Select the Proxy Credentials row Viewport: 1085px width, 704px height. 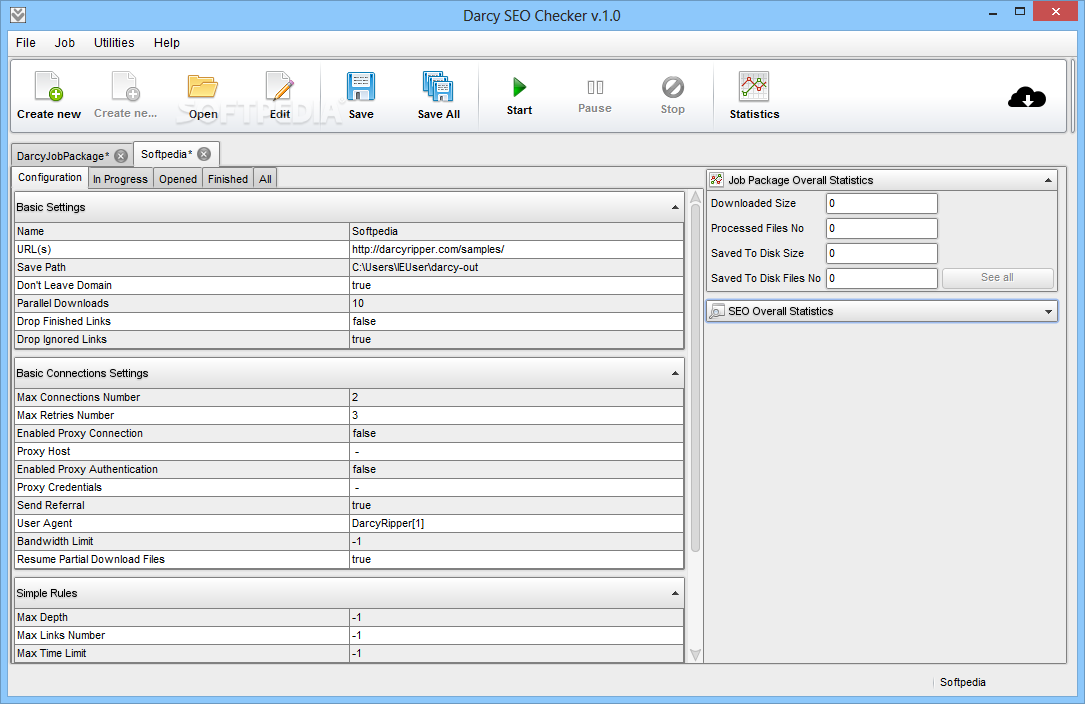[x=349, y=487]
